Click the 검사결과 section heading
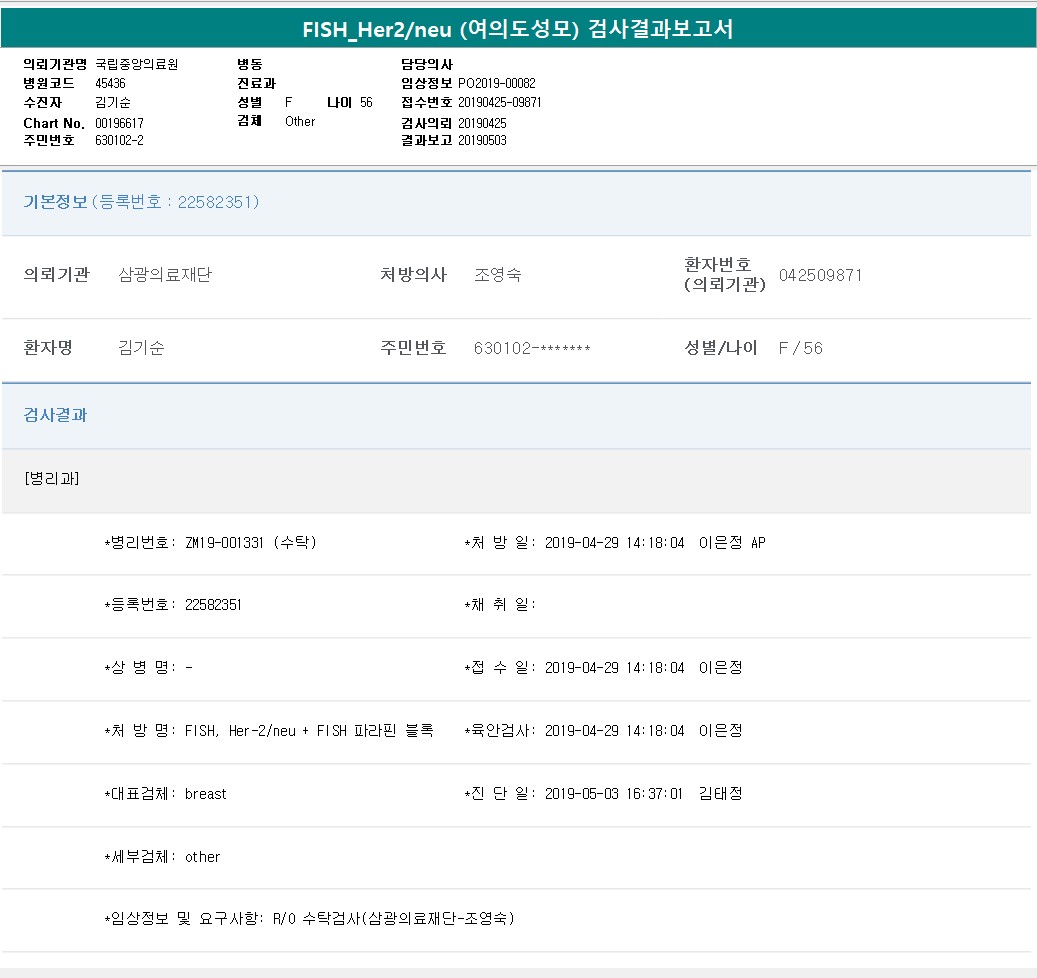 (55, 415)
